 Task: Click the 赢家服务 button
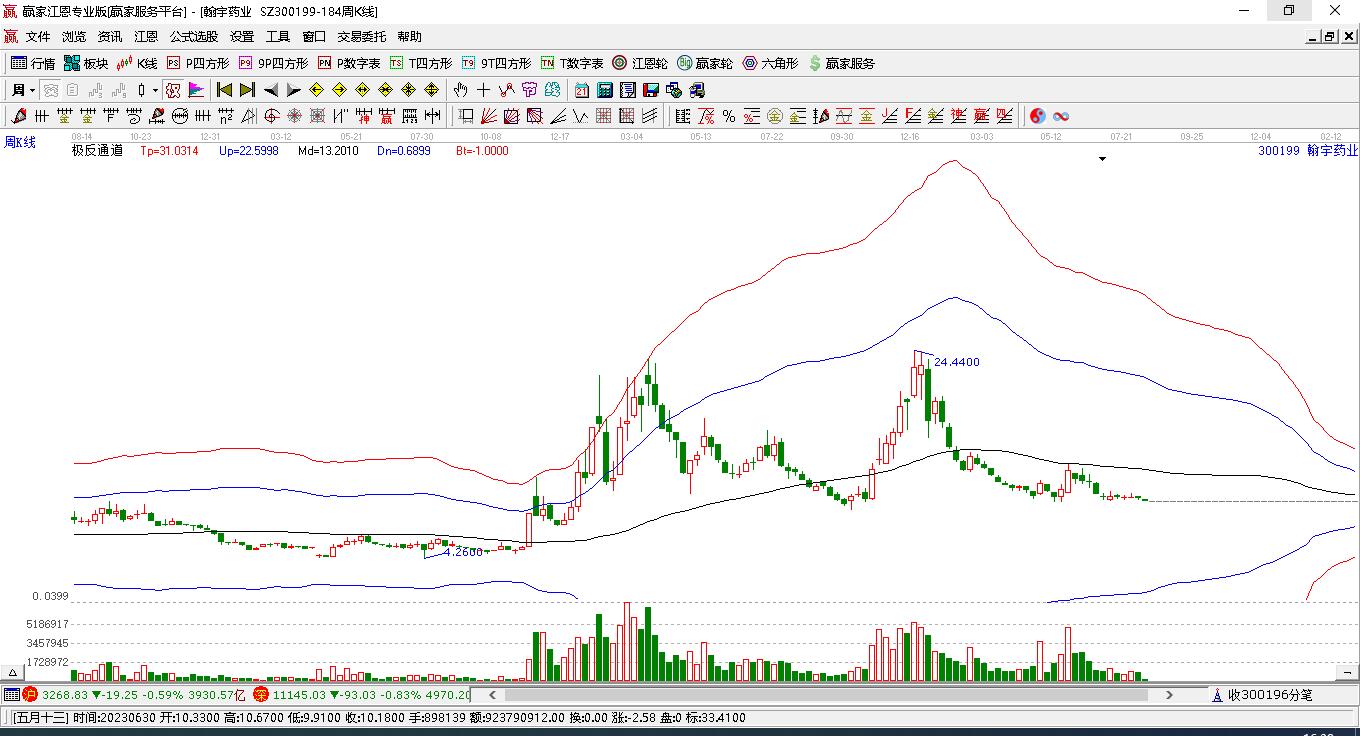(845, 63)
